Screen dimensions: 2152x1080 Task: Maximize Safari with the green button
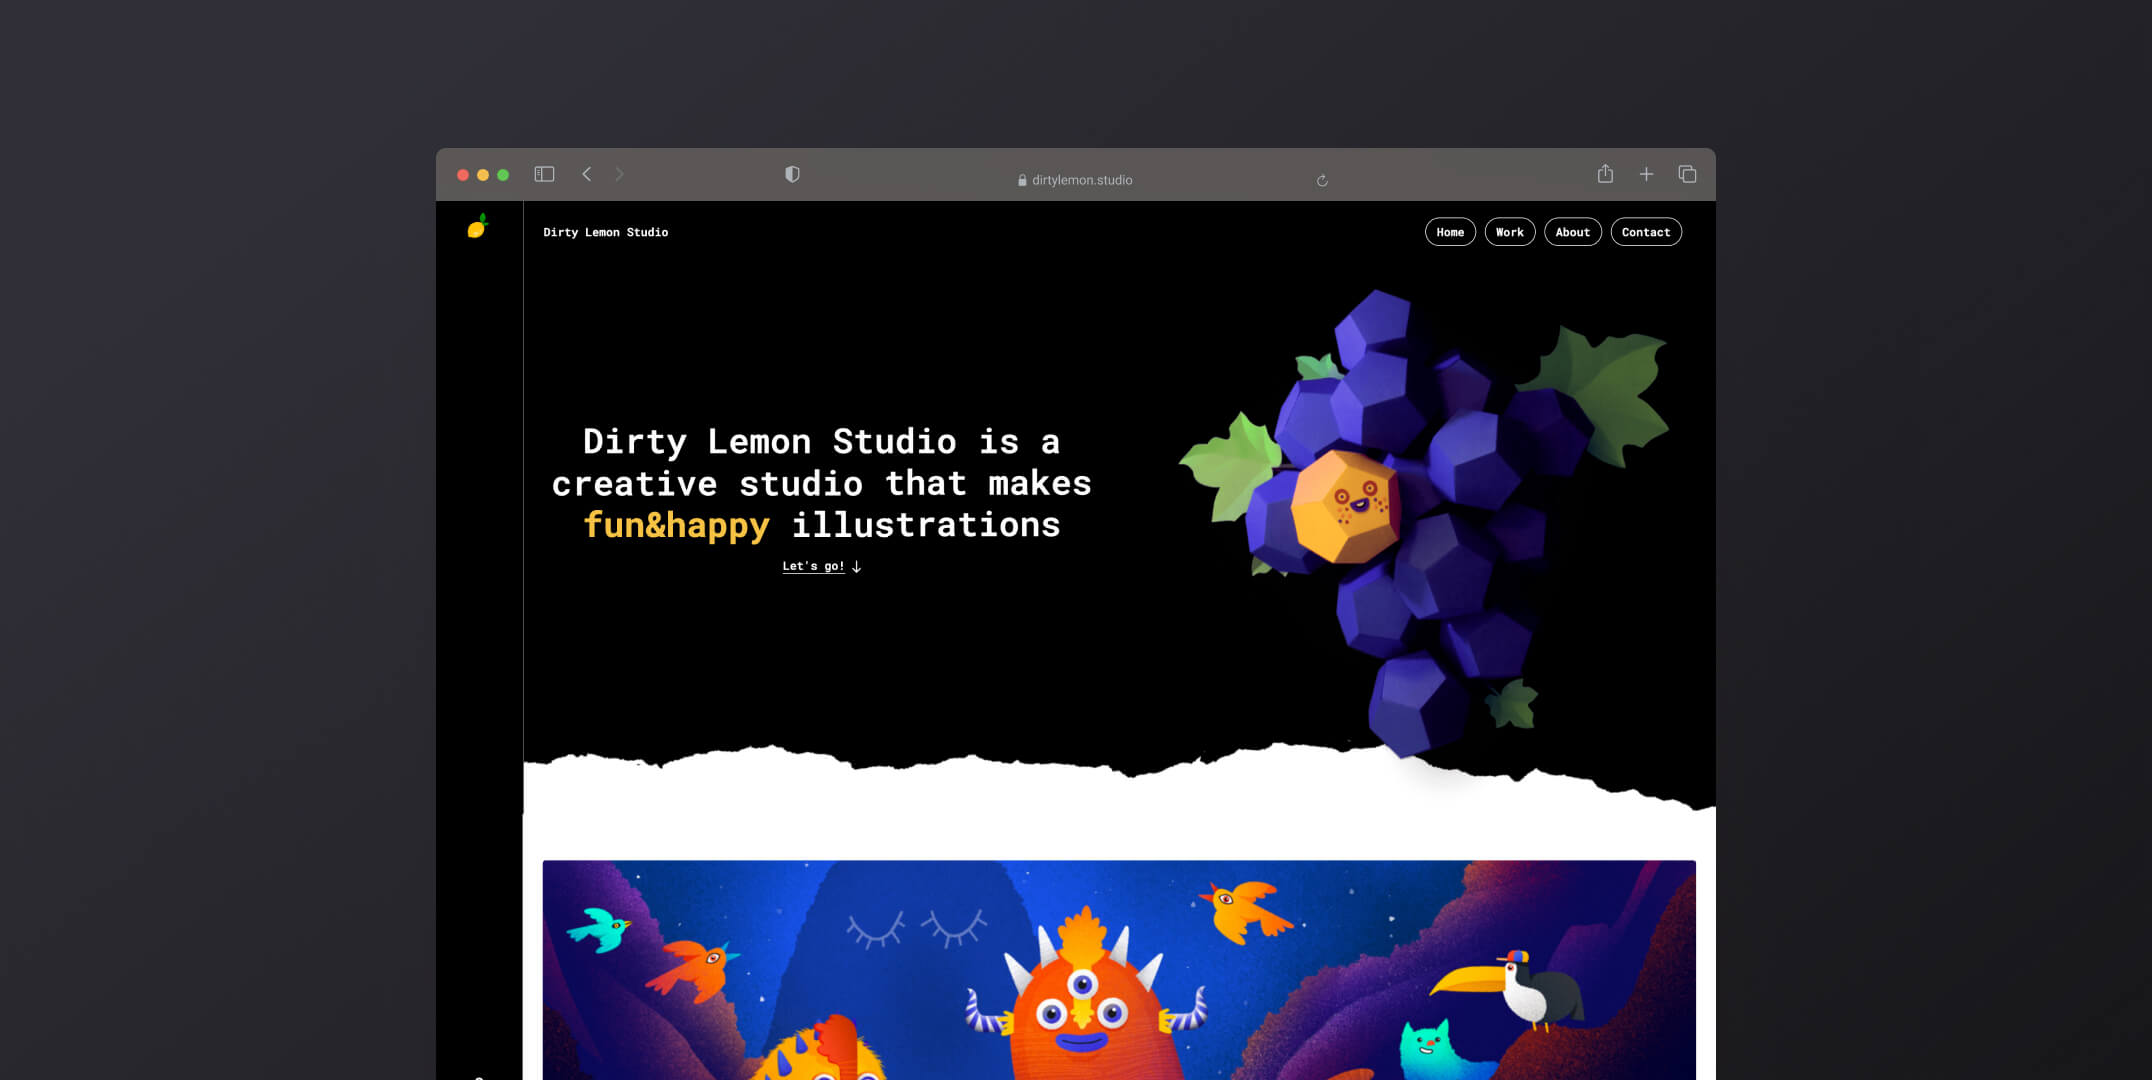click(503, 175)
